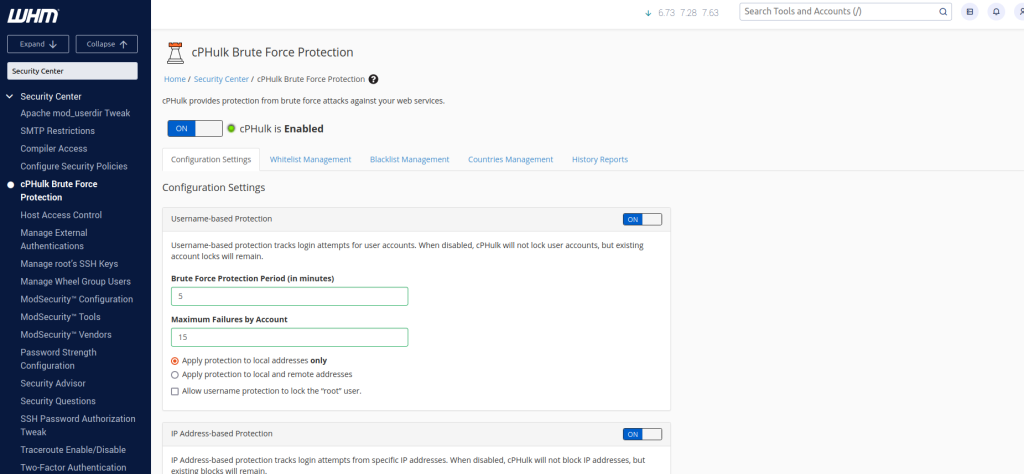Click the server info icon in header
This screenshot has width=1024, height=474.
pyautogui.click(x=968, y=12)
